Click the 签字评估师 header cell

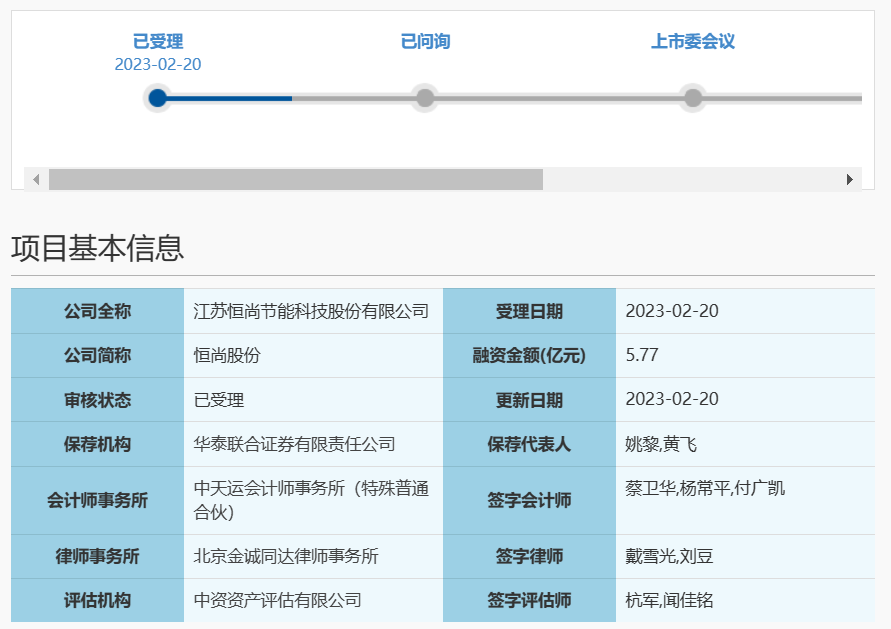(x=529, y=601)
